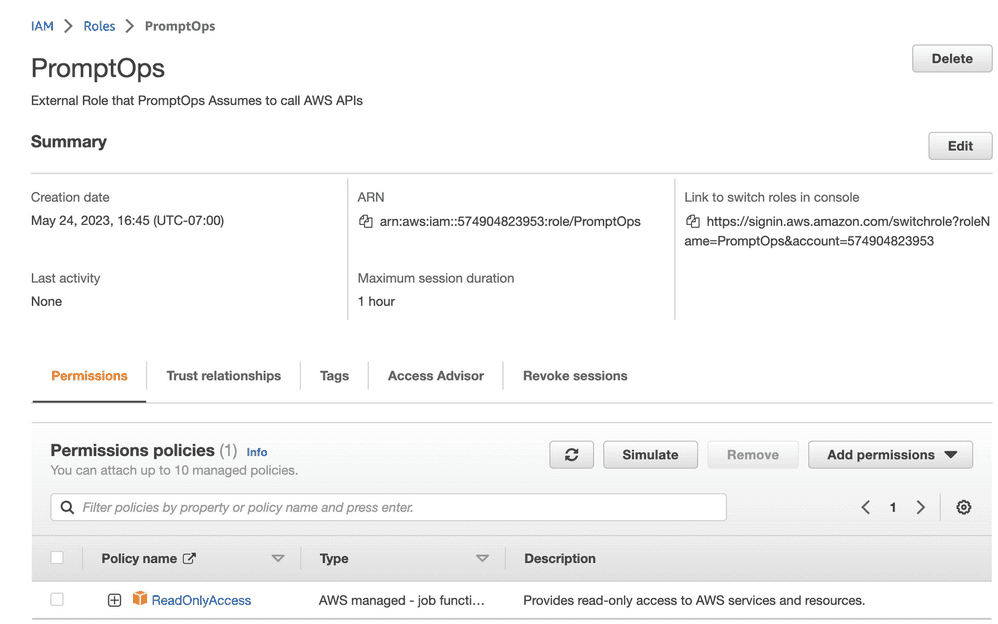Go to next policies page

click(x=920, y=507)
